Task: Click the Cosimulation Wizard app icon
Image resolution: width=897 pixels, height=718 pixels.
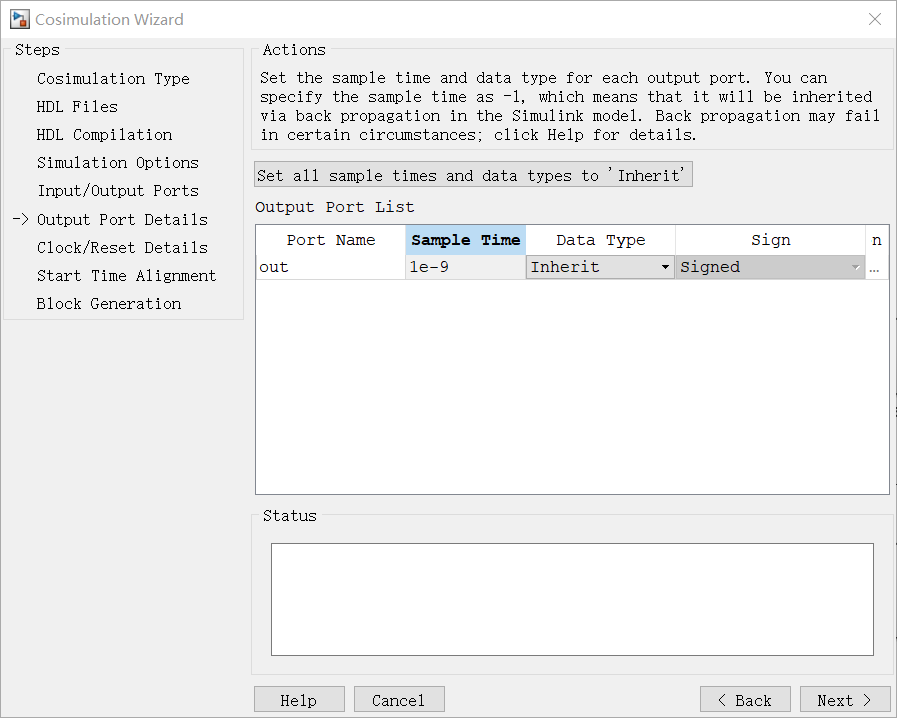Action: (19, 19)
